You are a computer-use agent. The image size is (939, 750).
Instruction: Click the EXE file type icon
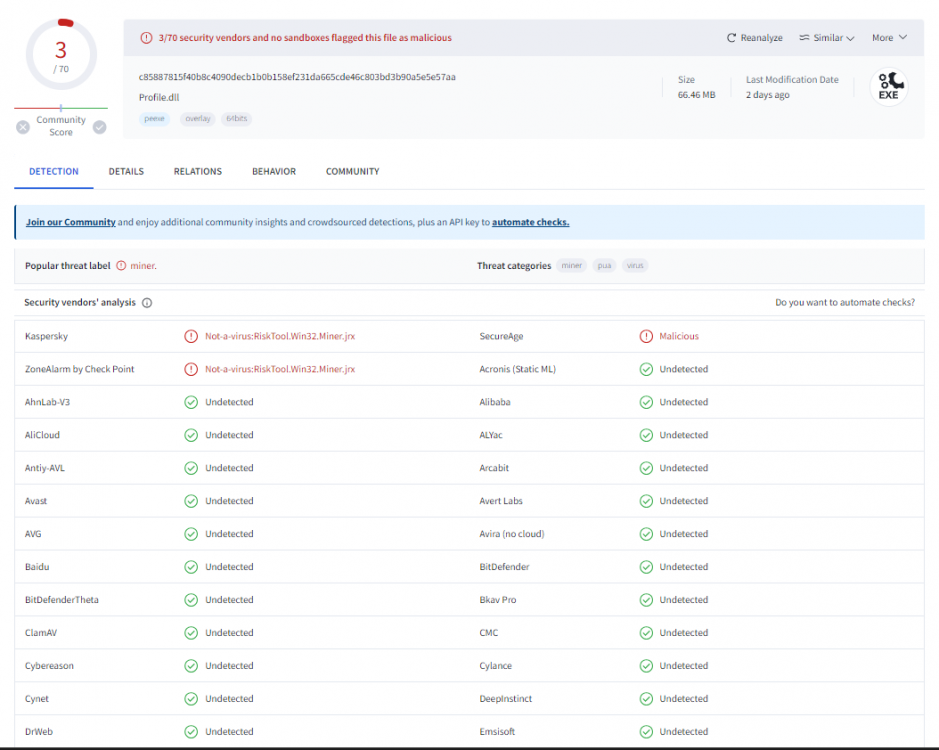888,87
